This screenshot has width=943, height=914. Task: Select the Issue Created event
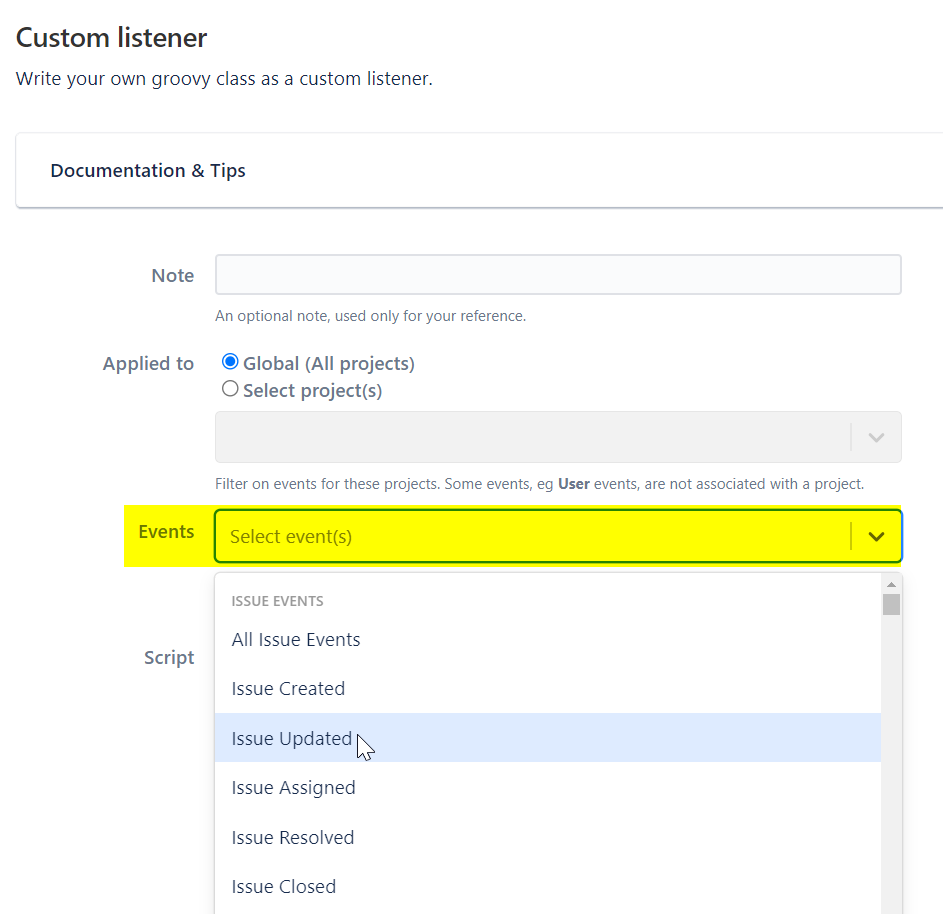click(x=288, y=689)
